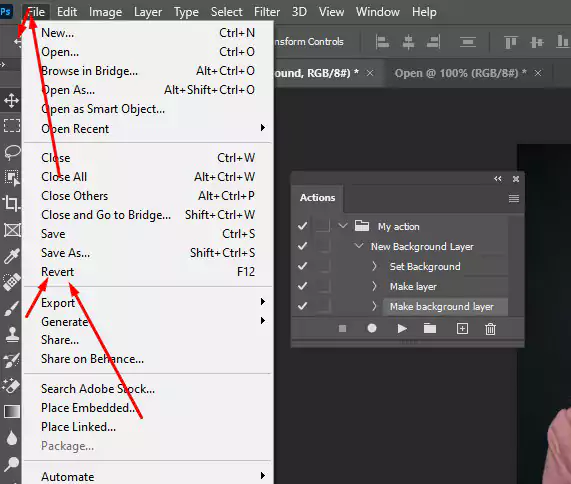This screenshot has height=484, width=571.
Task: Expand the Set Background step
Action: pyautogui.click(x=374, y=266)
